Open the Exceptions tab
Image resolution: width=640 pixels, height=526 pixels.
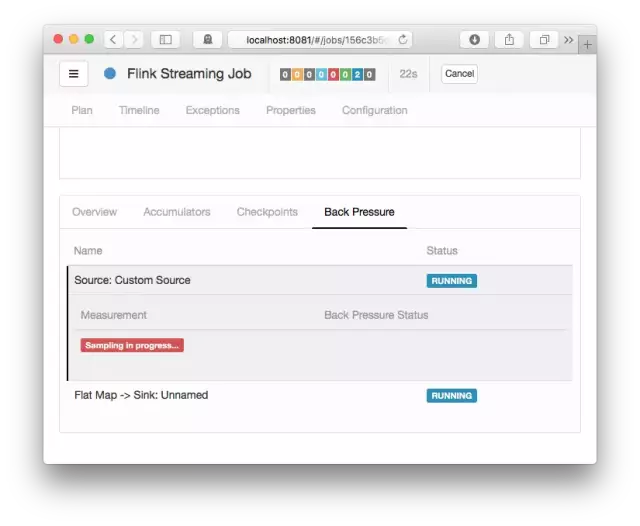[x=213, y=110]
